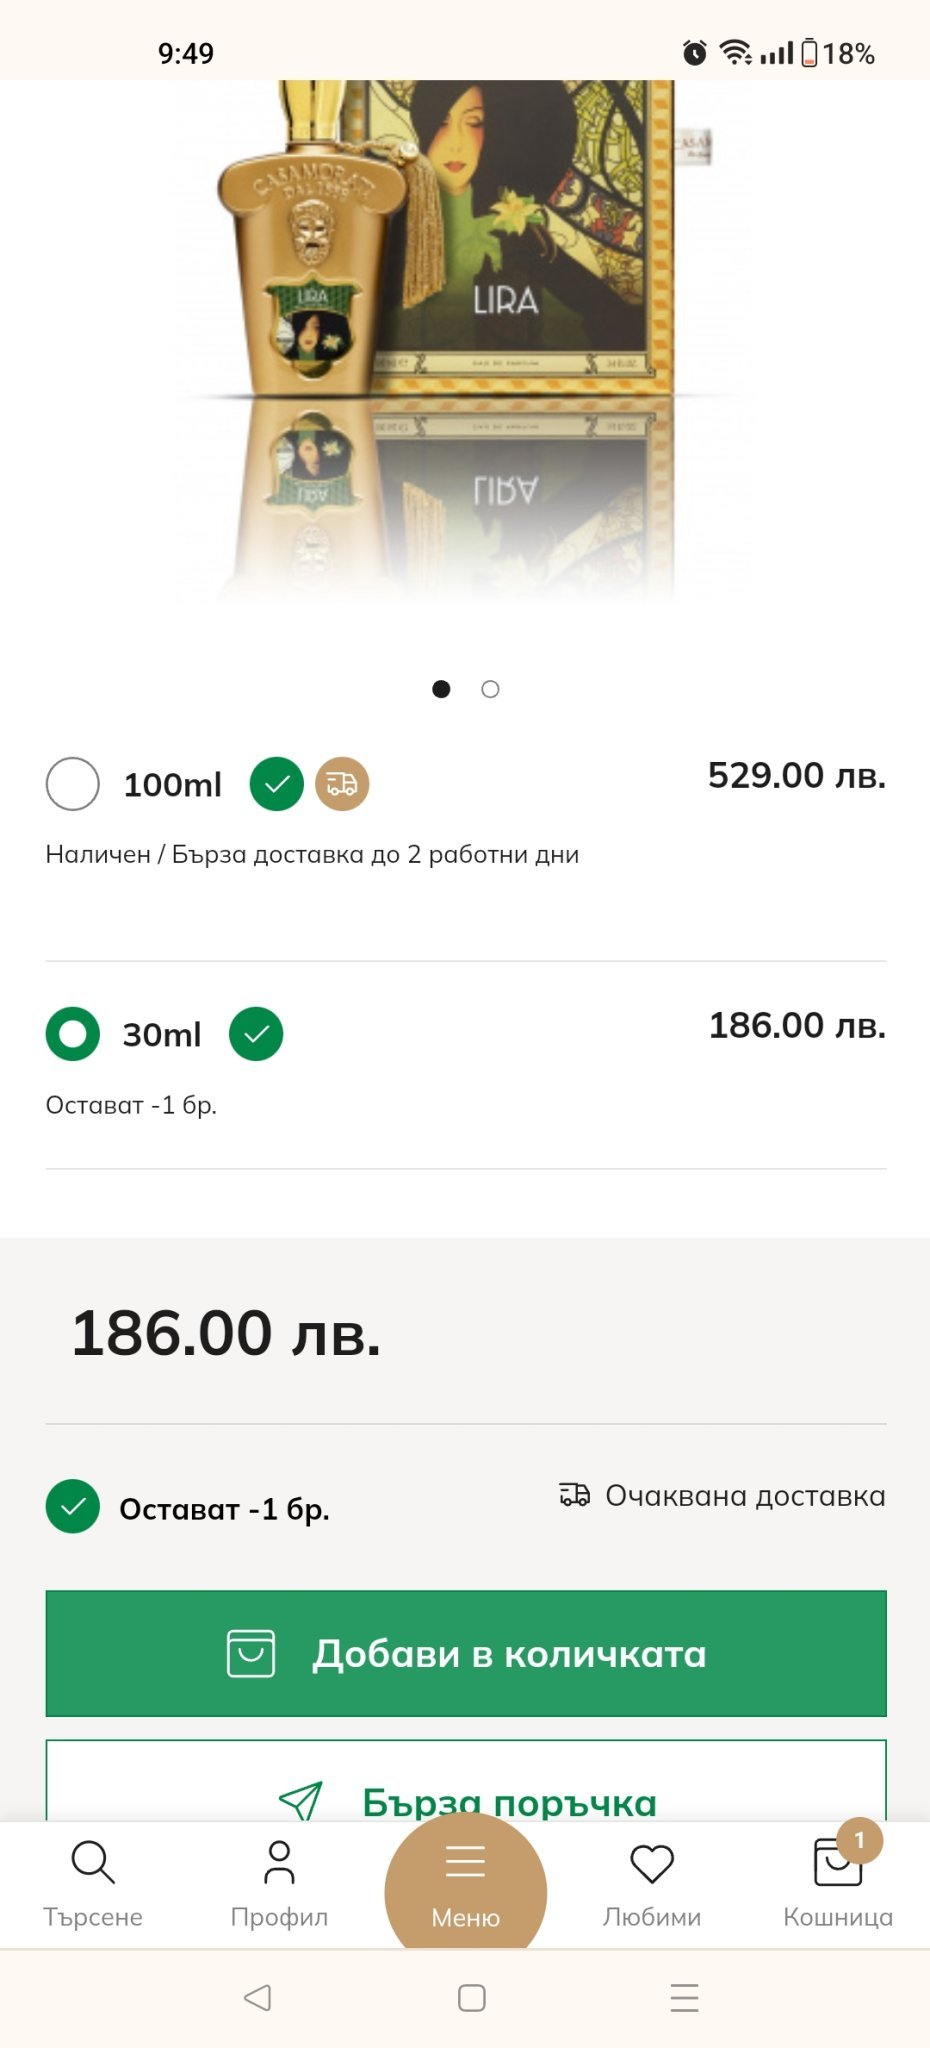Tap the Очаквана доставка delivery link

pyautogui.click(x=722, y=1496)
